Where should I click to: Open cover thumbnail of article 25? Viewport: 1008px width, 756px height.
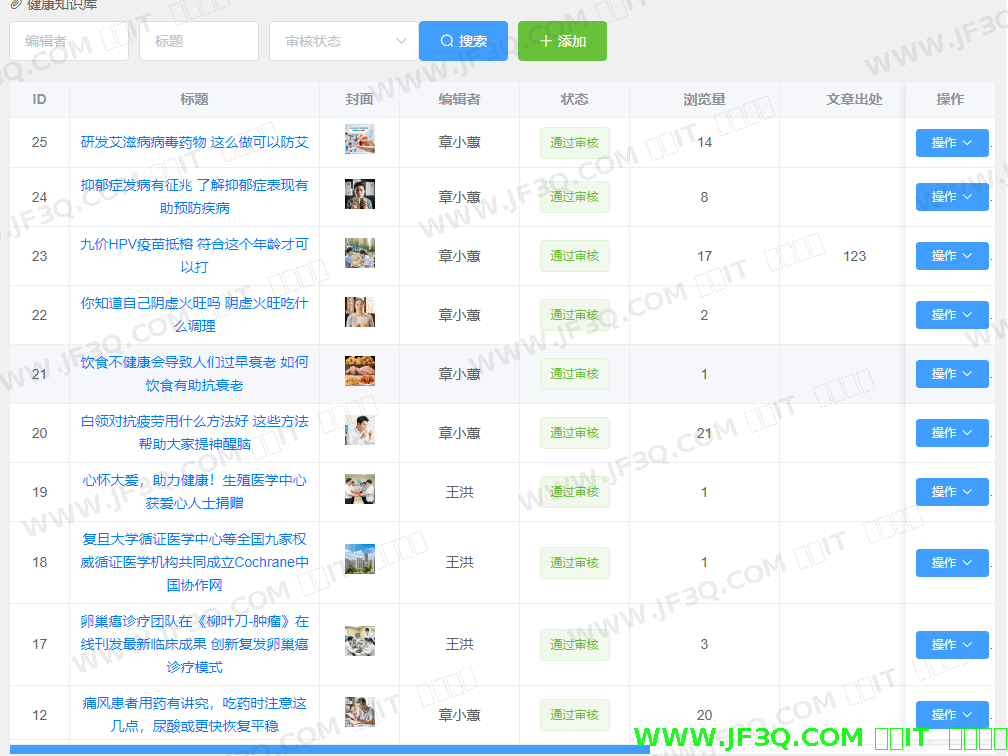click(x=359, y=139)
